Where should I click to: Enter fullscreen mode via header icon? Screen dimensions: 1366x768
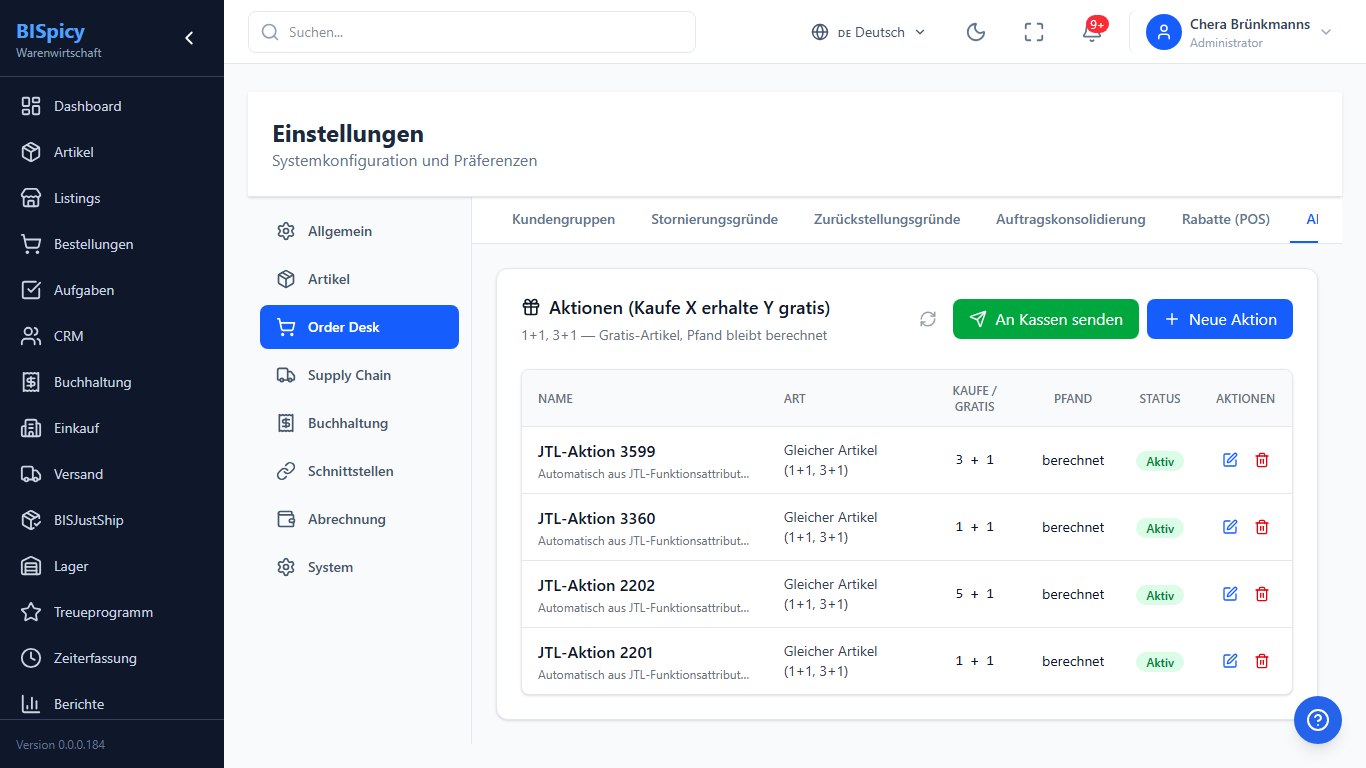(x=1034, y=32)
